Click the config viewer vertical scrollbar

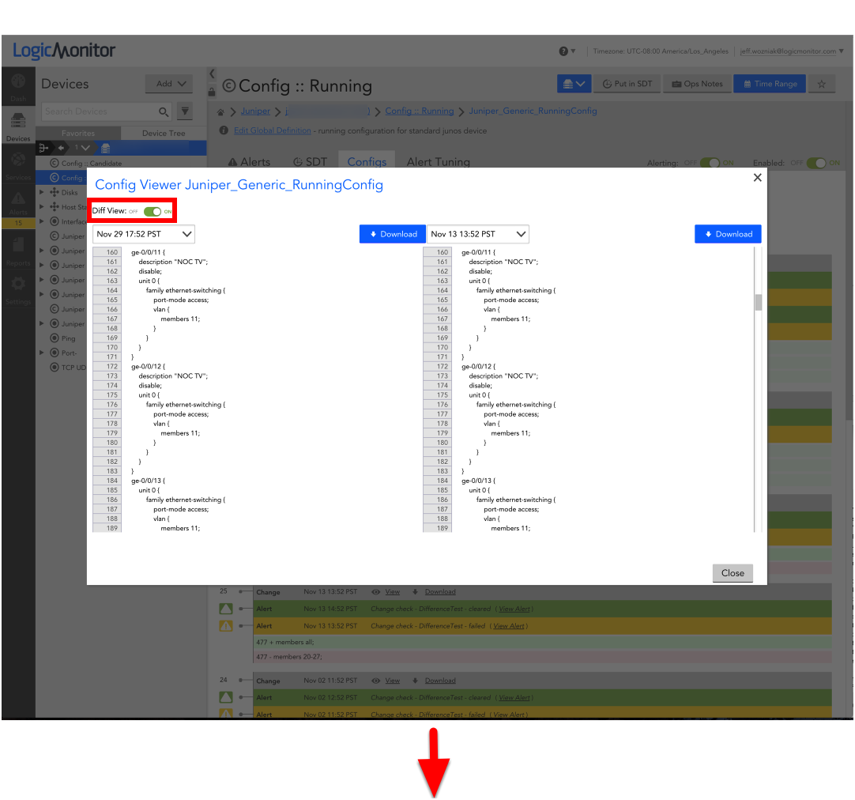click(758, 302)
